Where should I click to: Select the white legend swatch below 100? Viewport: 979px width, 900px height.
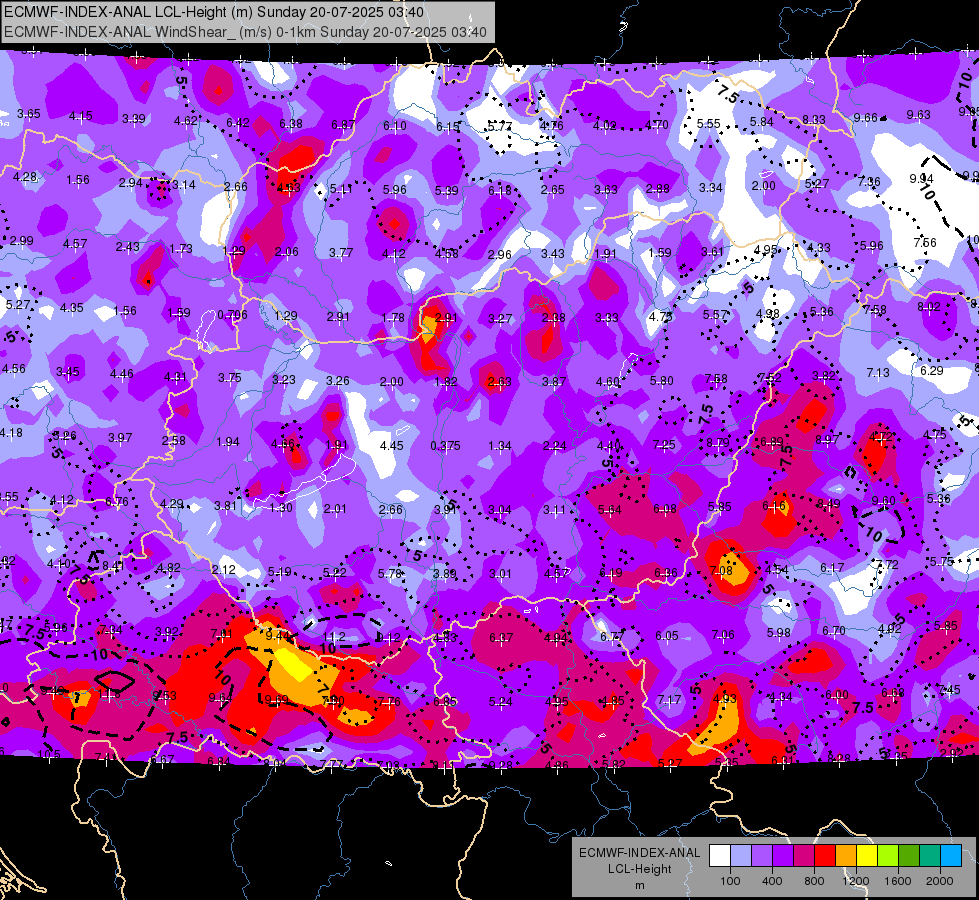(720, 856)
